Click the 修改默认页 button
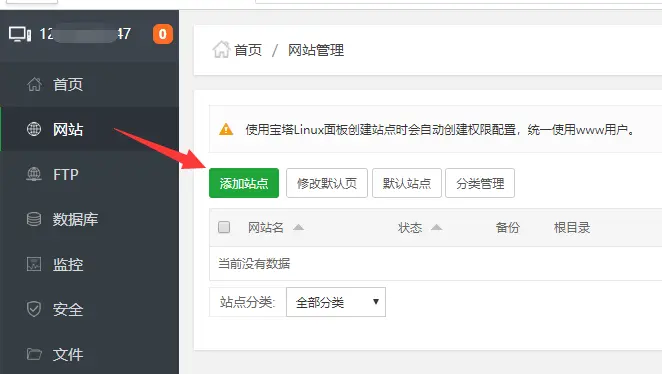Image resolution: width=662 pixels, height=374 pixels. pyautogui.click(x=327, y=183)
